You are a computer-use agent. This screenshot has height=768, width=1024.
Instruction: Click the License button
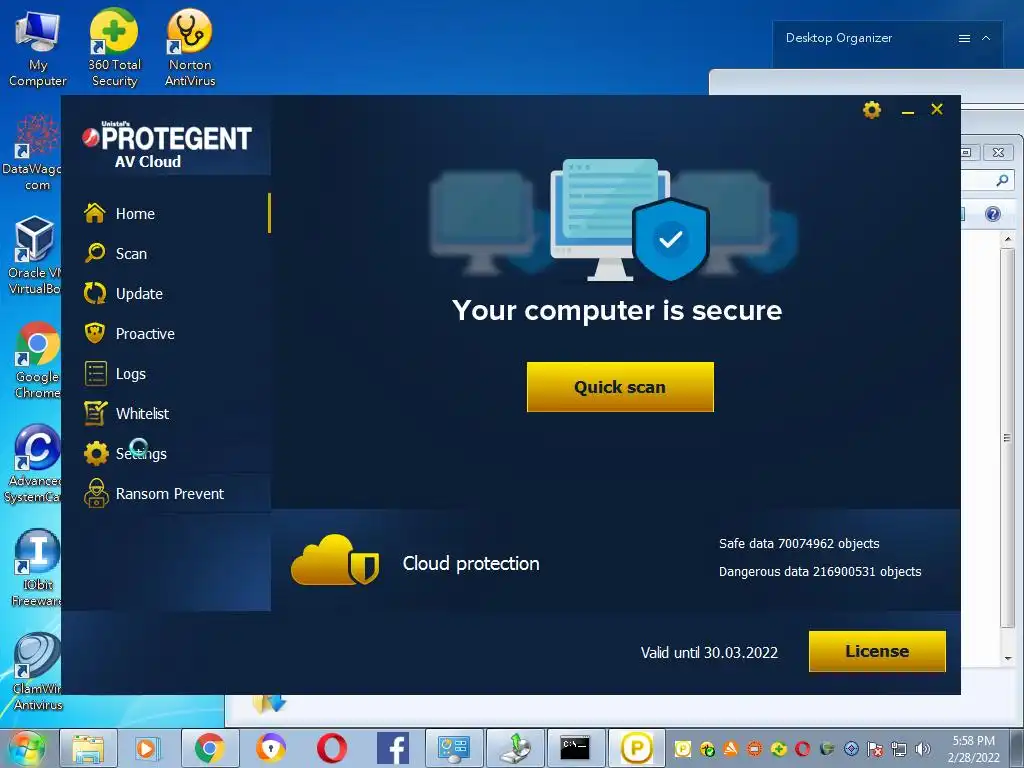pos(877,651)
